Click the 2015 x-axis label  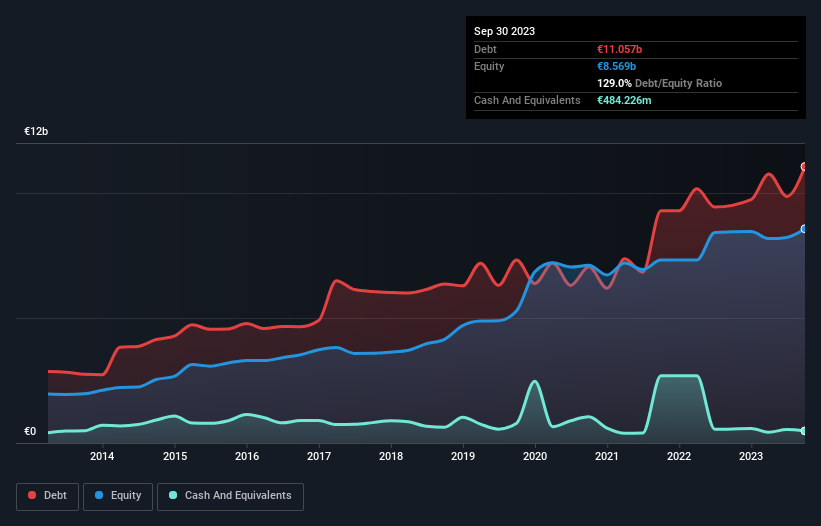click(x=175, y=456)
